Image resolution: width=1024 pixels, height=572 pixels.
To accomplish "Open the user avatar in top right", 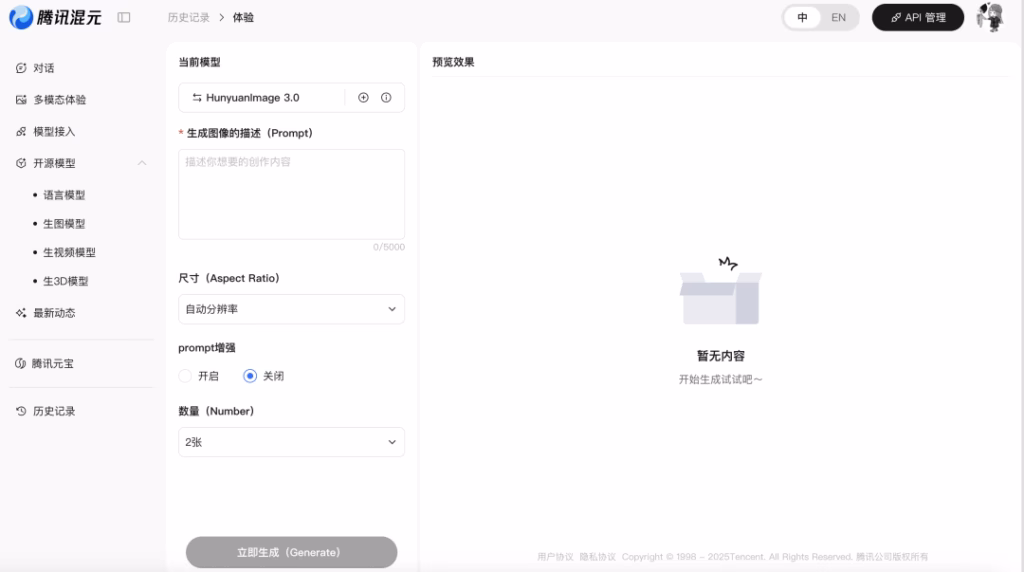I will point(989,17).
